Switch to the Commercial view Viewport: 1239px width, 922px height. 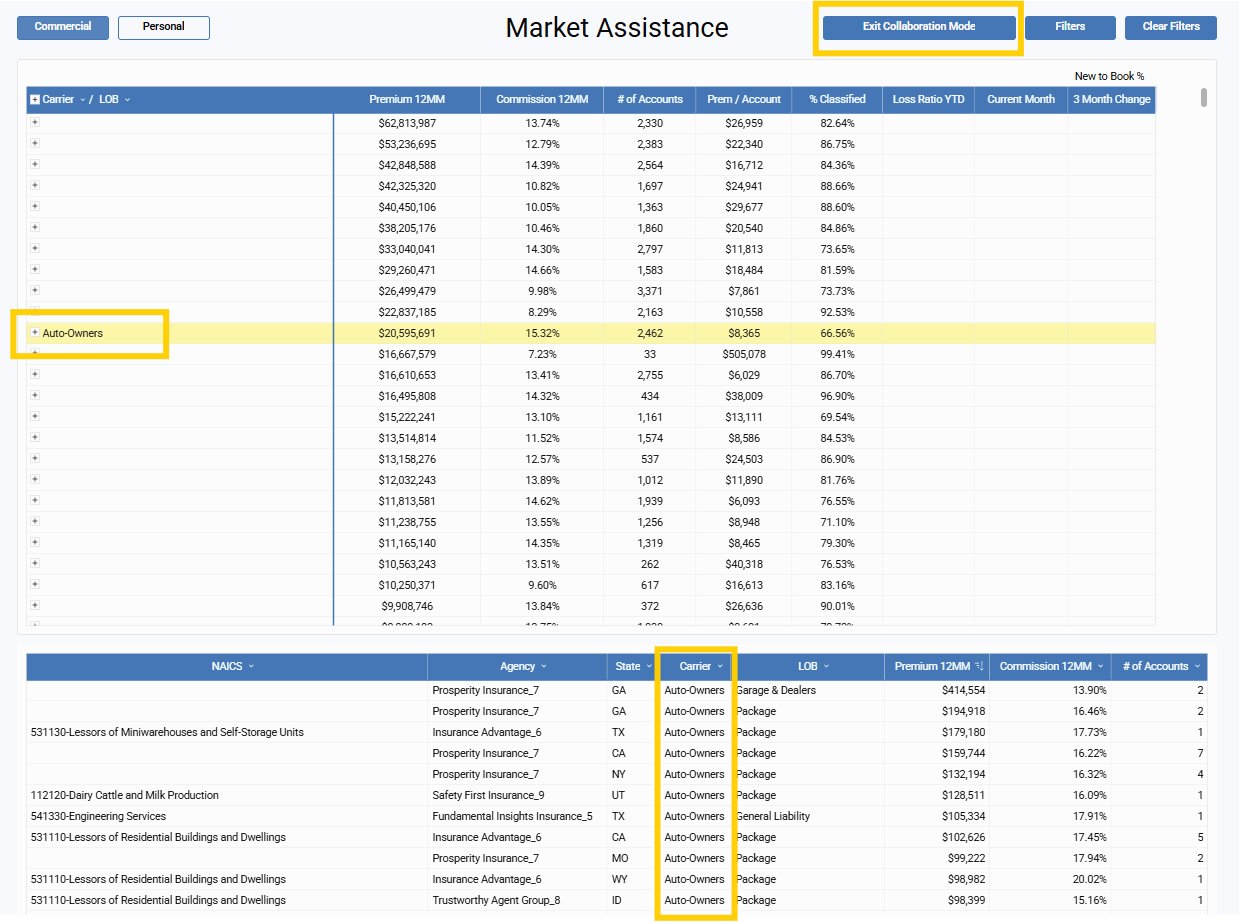[x=63, y=27]
